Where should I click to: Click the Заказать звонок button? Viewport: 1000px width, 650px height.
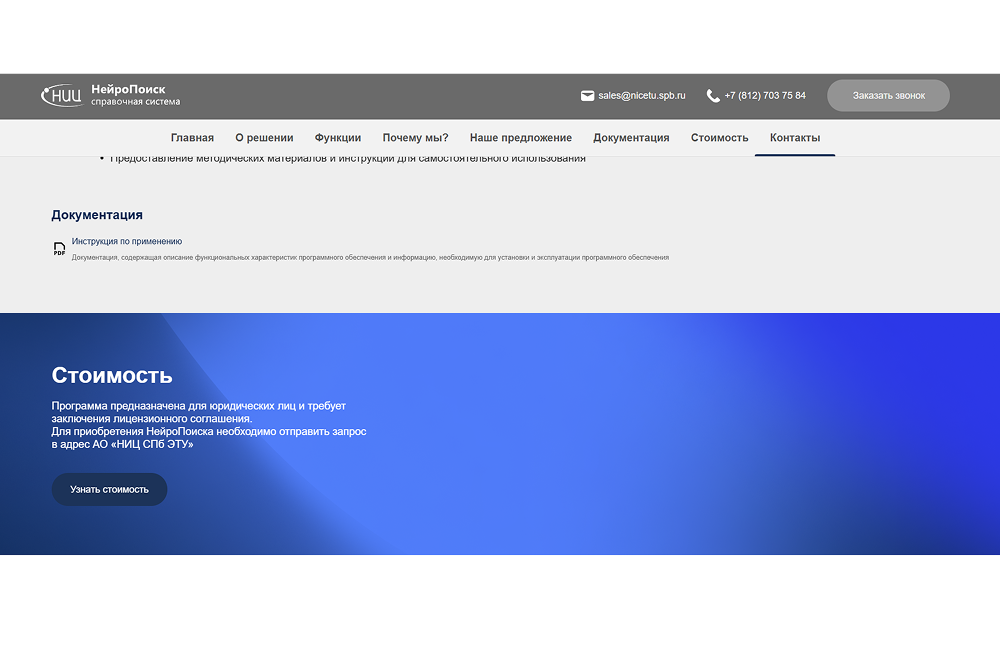pos(888,96)
